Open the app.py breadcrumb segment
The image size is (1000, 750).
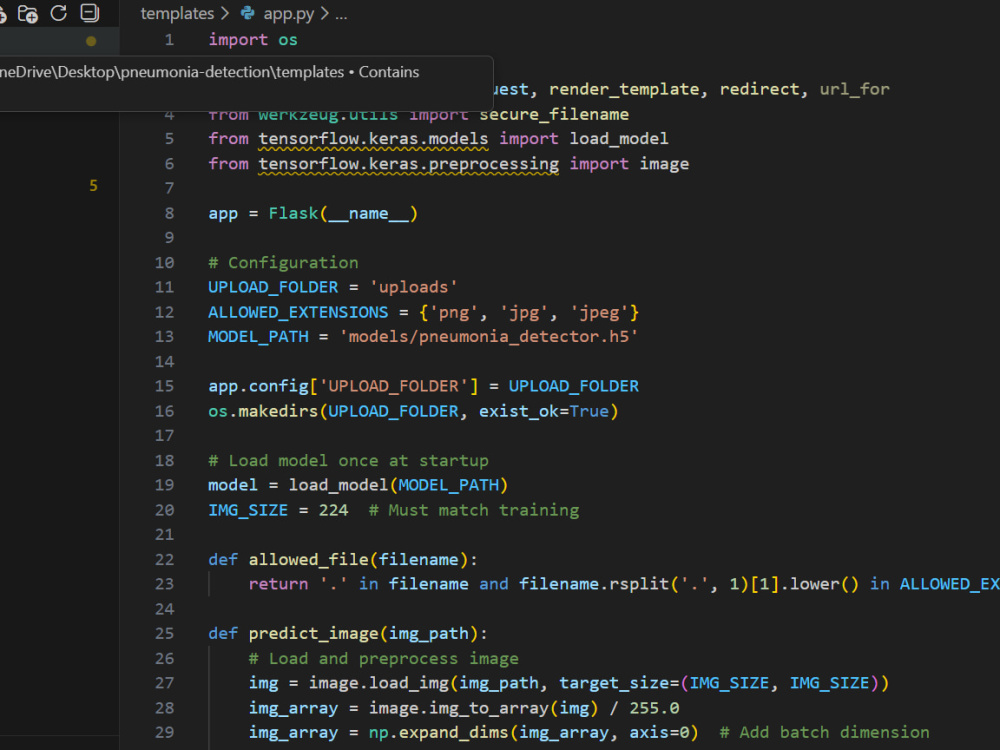tap(288, 13)
